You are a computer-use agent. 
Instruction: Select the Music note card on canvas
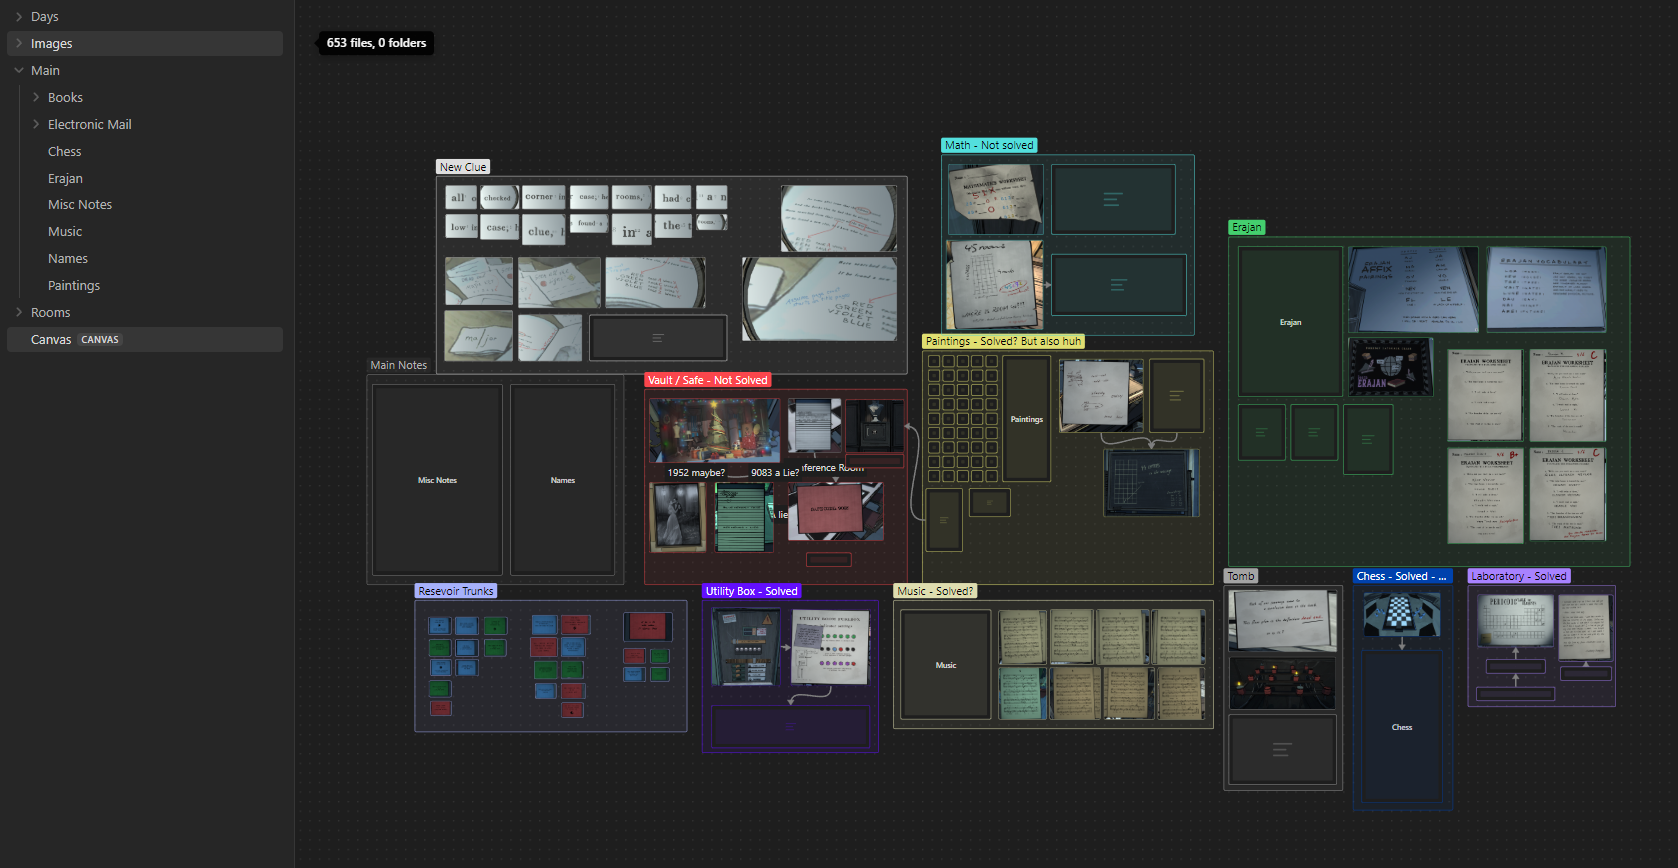pos(946,665)
